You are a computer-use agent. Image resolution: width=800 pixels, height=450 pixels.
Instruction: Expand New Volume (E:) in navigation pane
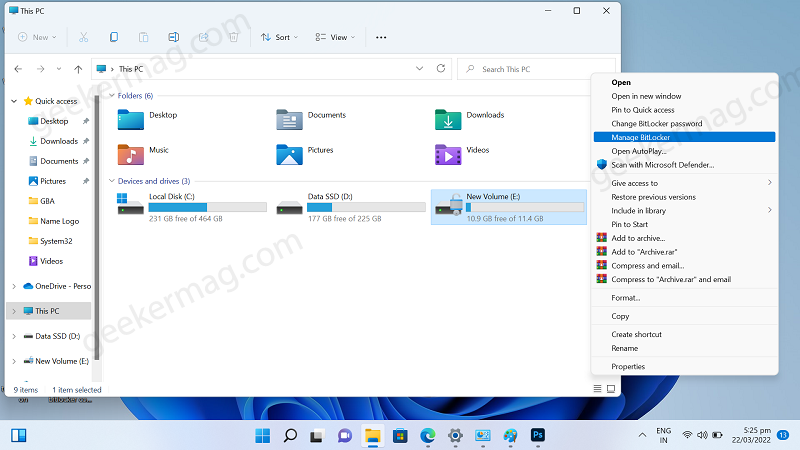[x=14, y=361]
